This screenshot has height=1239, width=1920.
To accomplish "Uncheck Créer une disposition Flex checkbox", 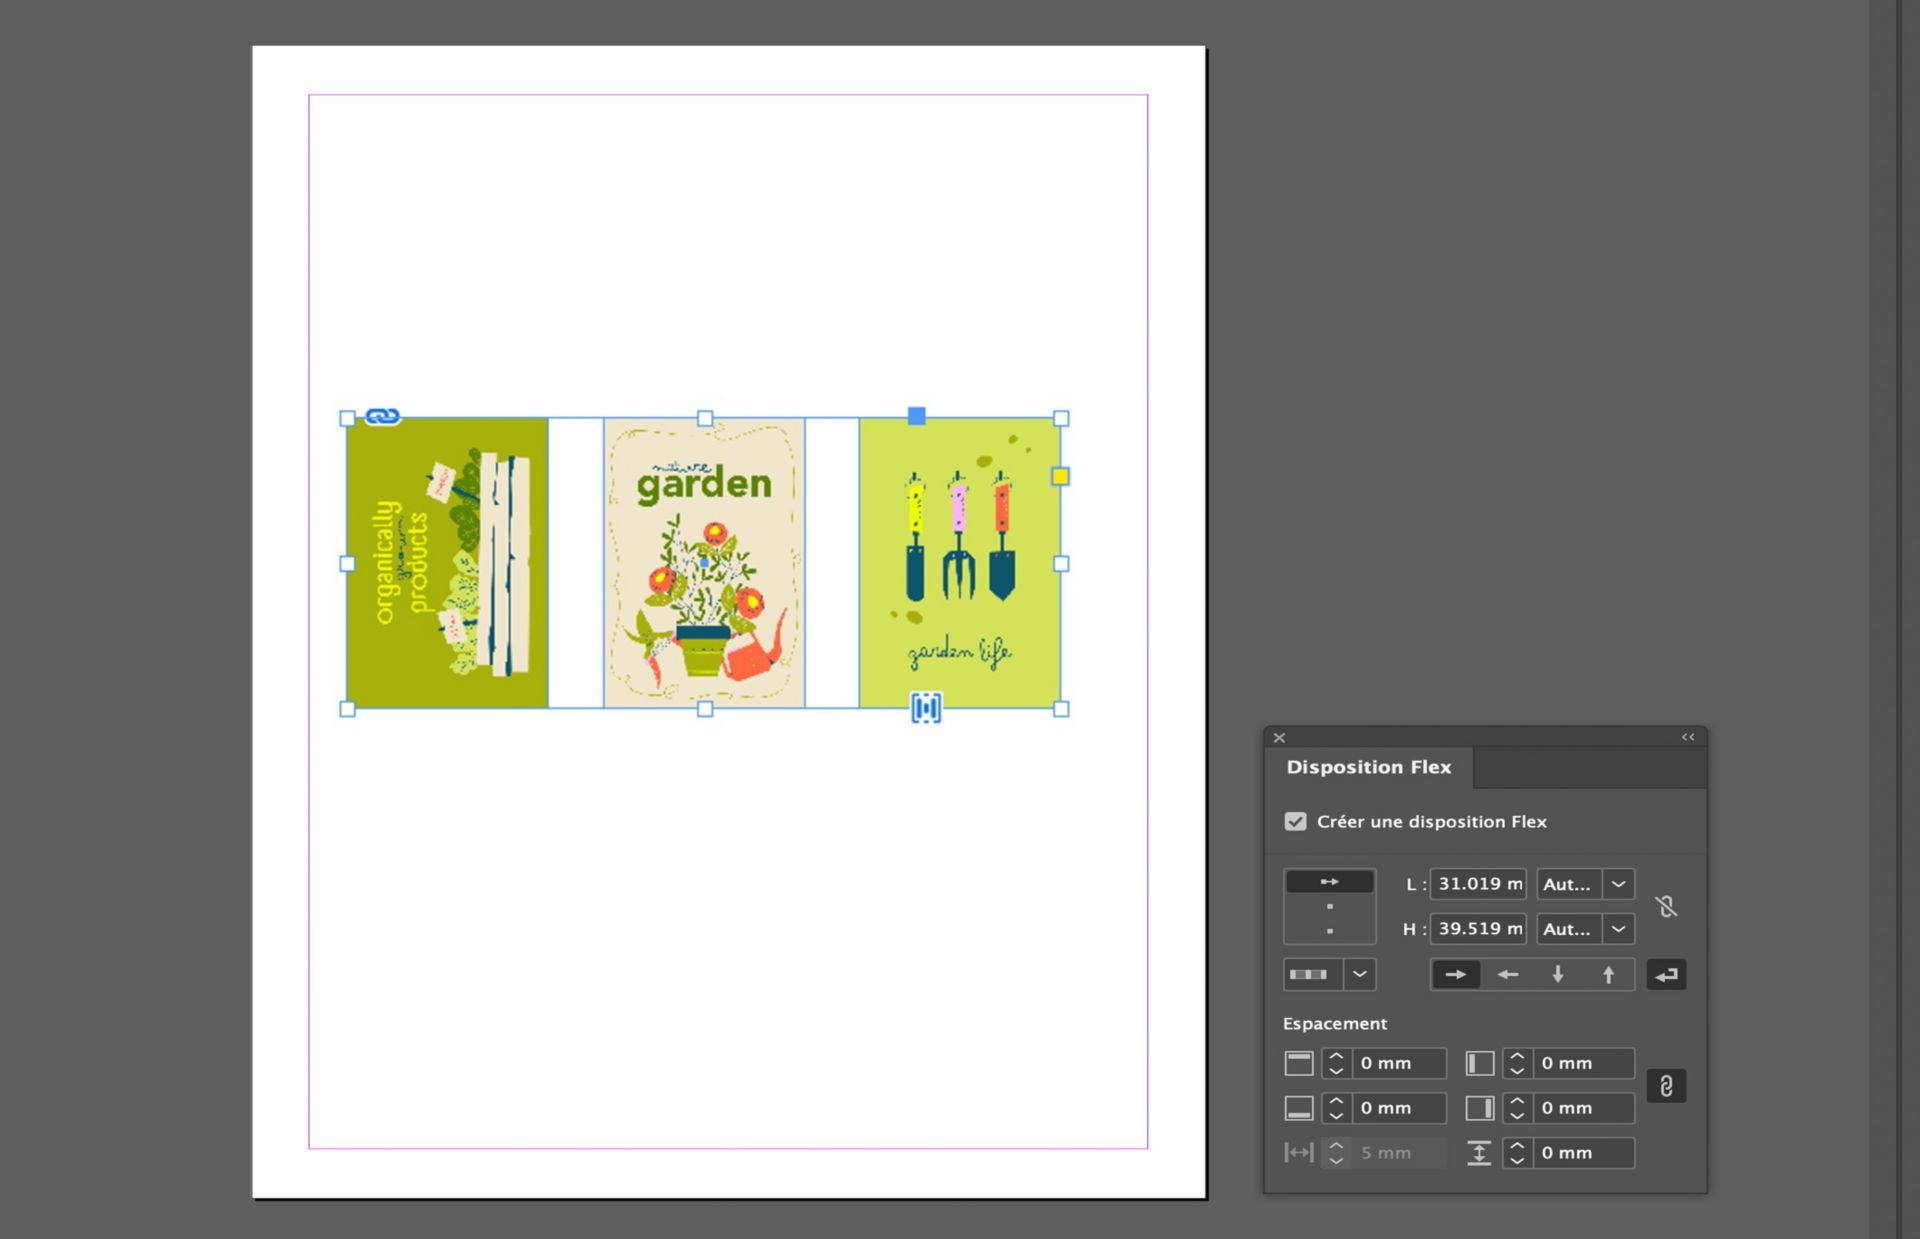I will [x=1295, y=821].
